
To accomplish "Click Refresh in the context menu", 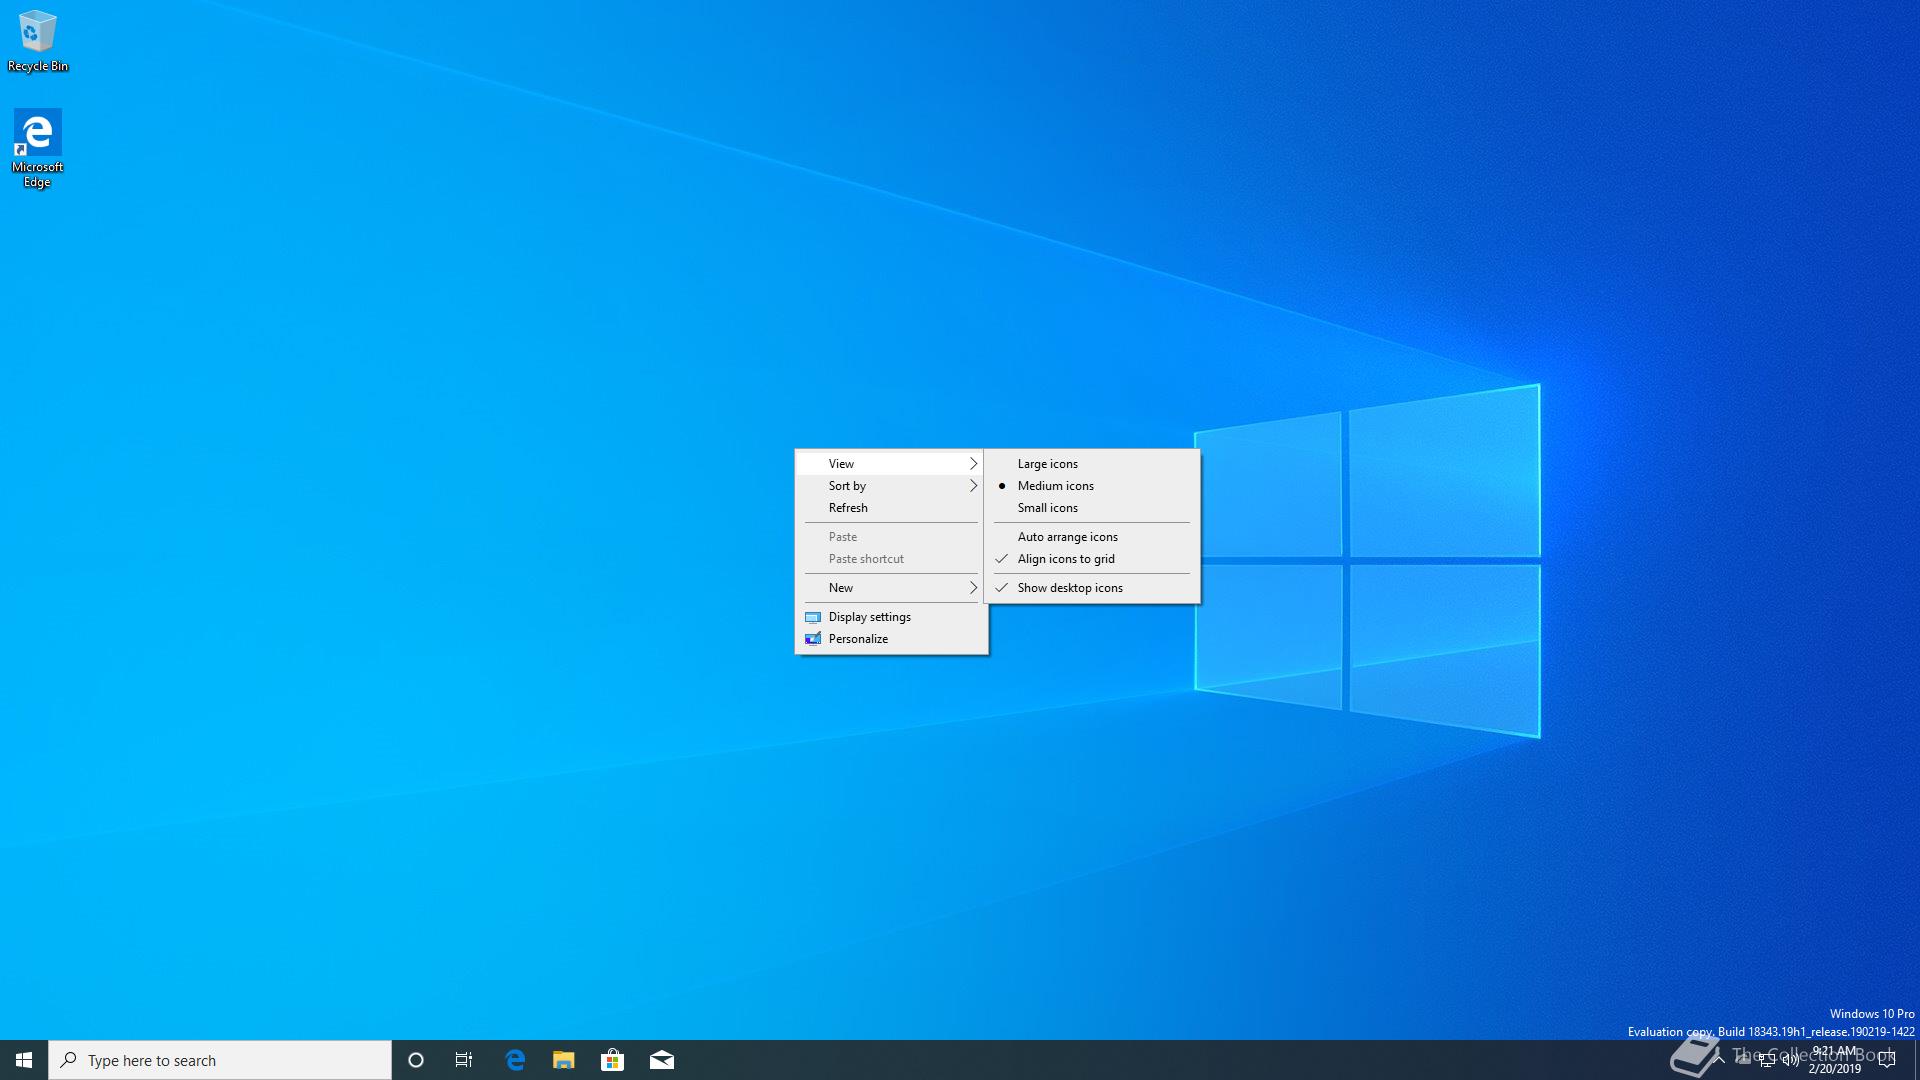I will [x=848, y=508].
